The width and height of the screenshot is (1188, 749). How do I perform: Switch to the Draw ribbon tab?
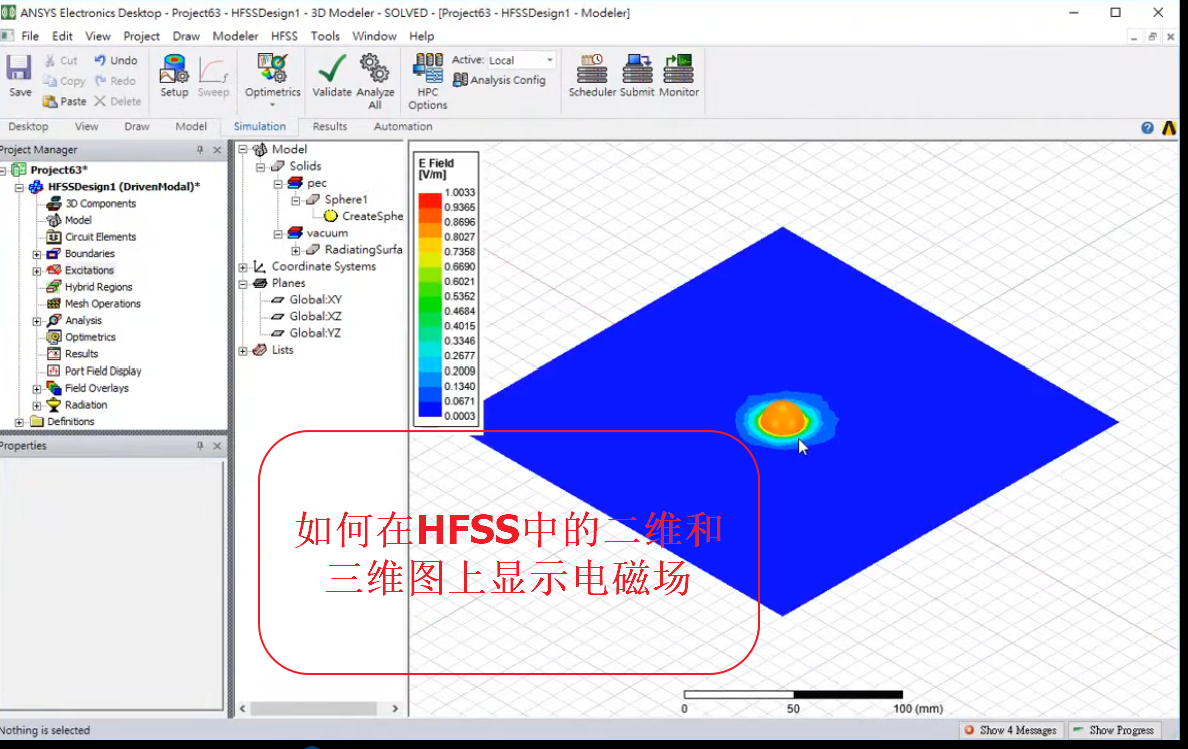pyautogui.click(x=136, y=126)
